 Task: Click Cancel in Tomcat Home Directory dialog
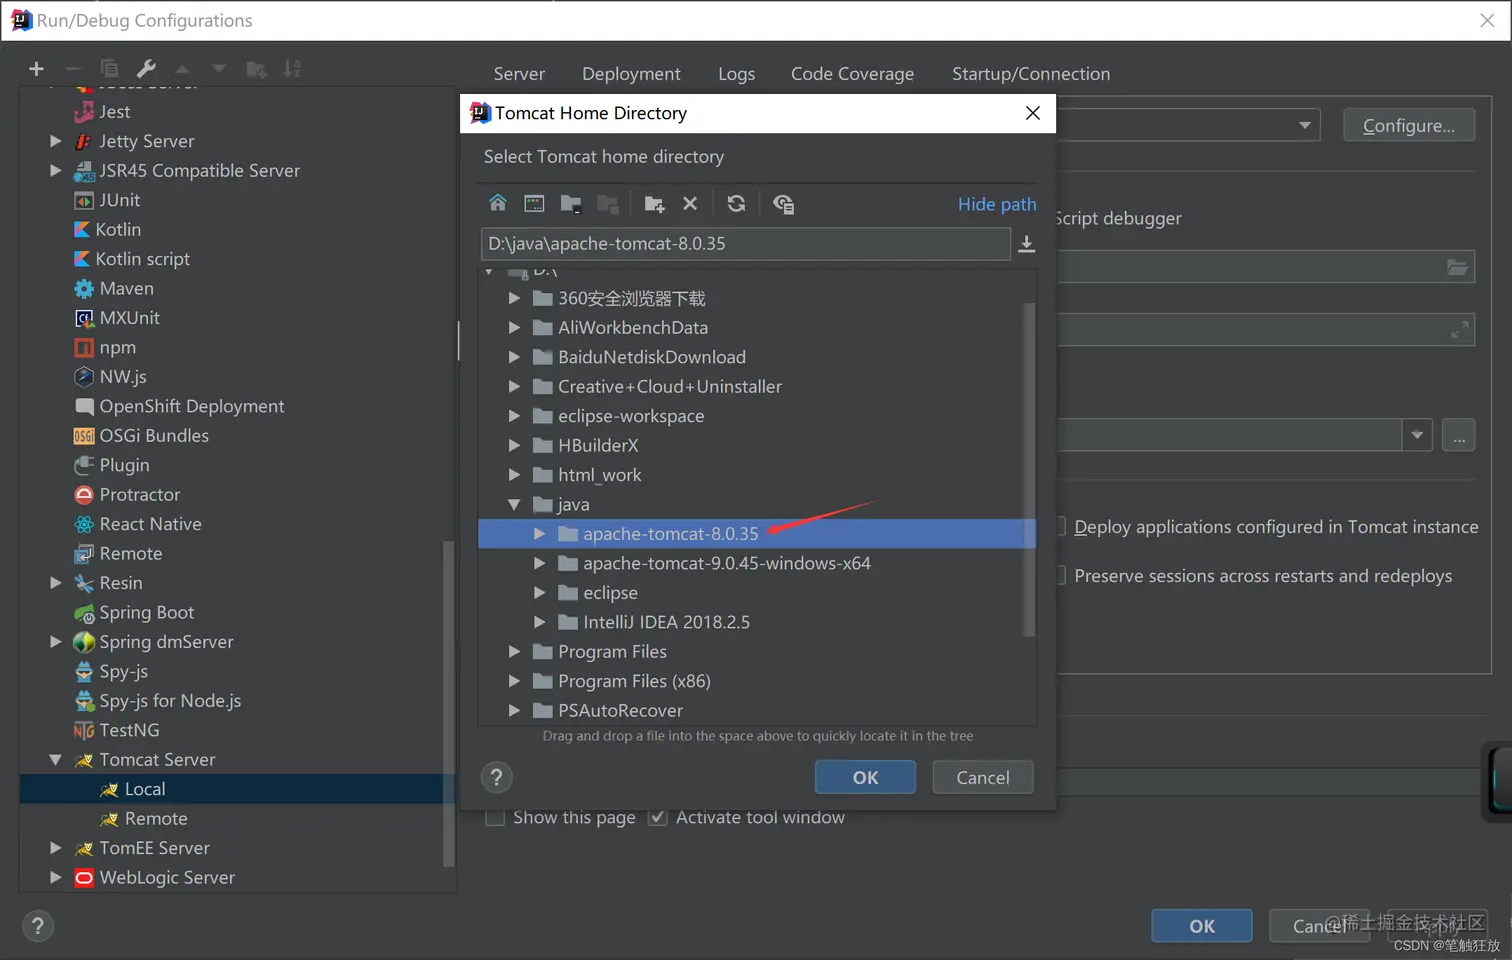click(x=982, y=777)
